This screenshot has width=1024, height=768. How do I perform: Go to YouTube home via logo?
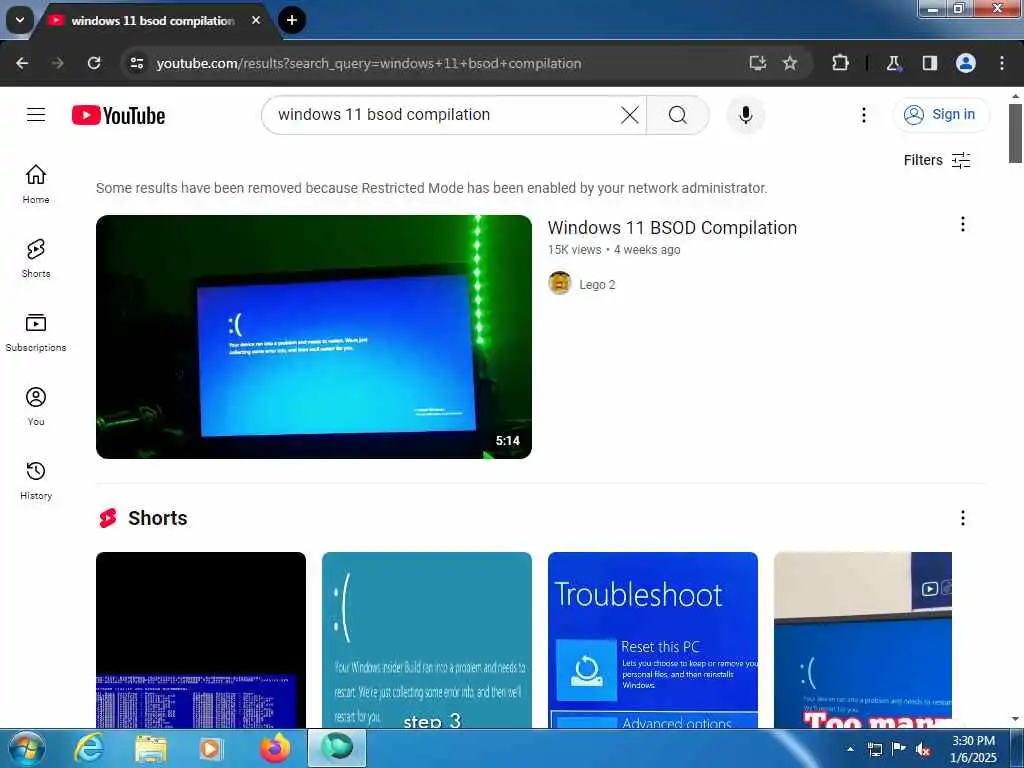coord(118,116)
